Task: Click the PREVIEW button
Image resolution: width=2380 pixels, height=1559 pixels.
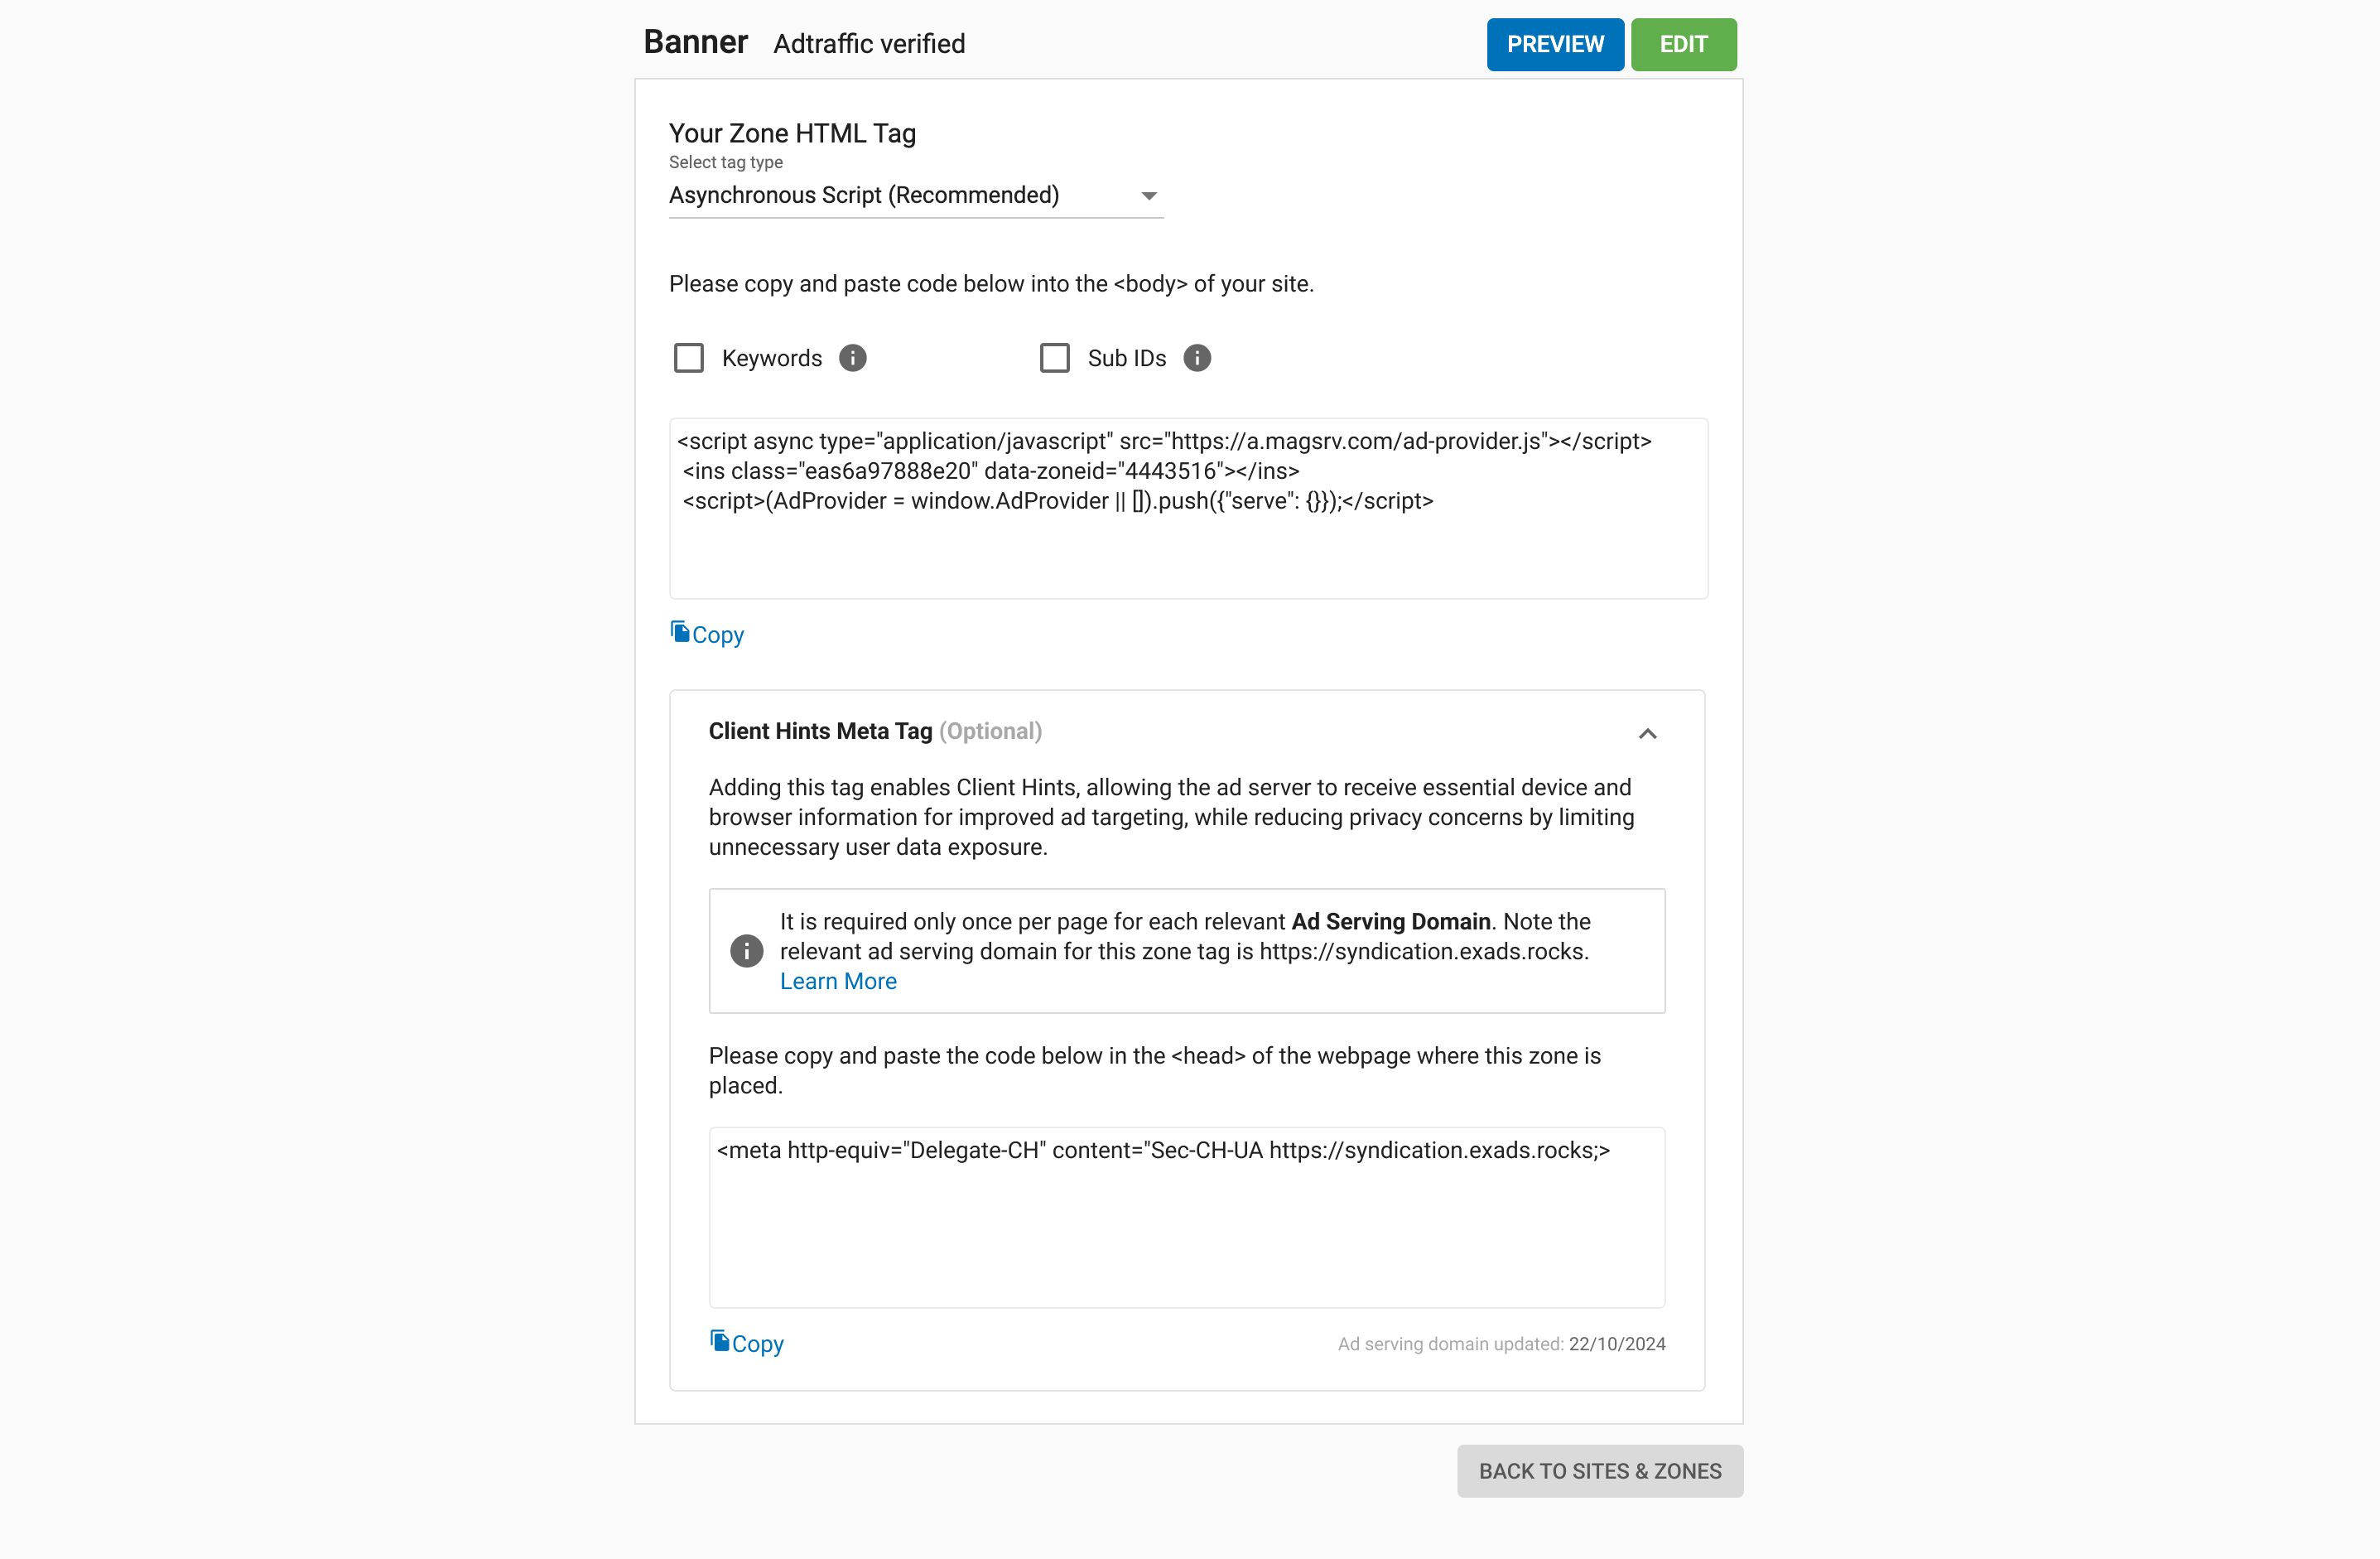Action: click(x=1554, y=45)
